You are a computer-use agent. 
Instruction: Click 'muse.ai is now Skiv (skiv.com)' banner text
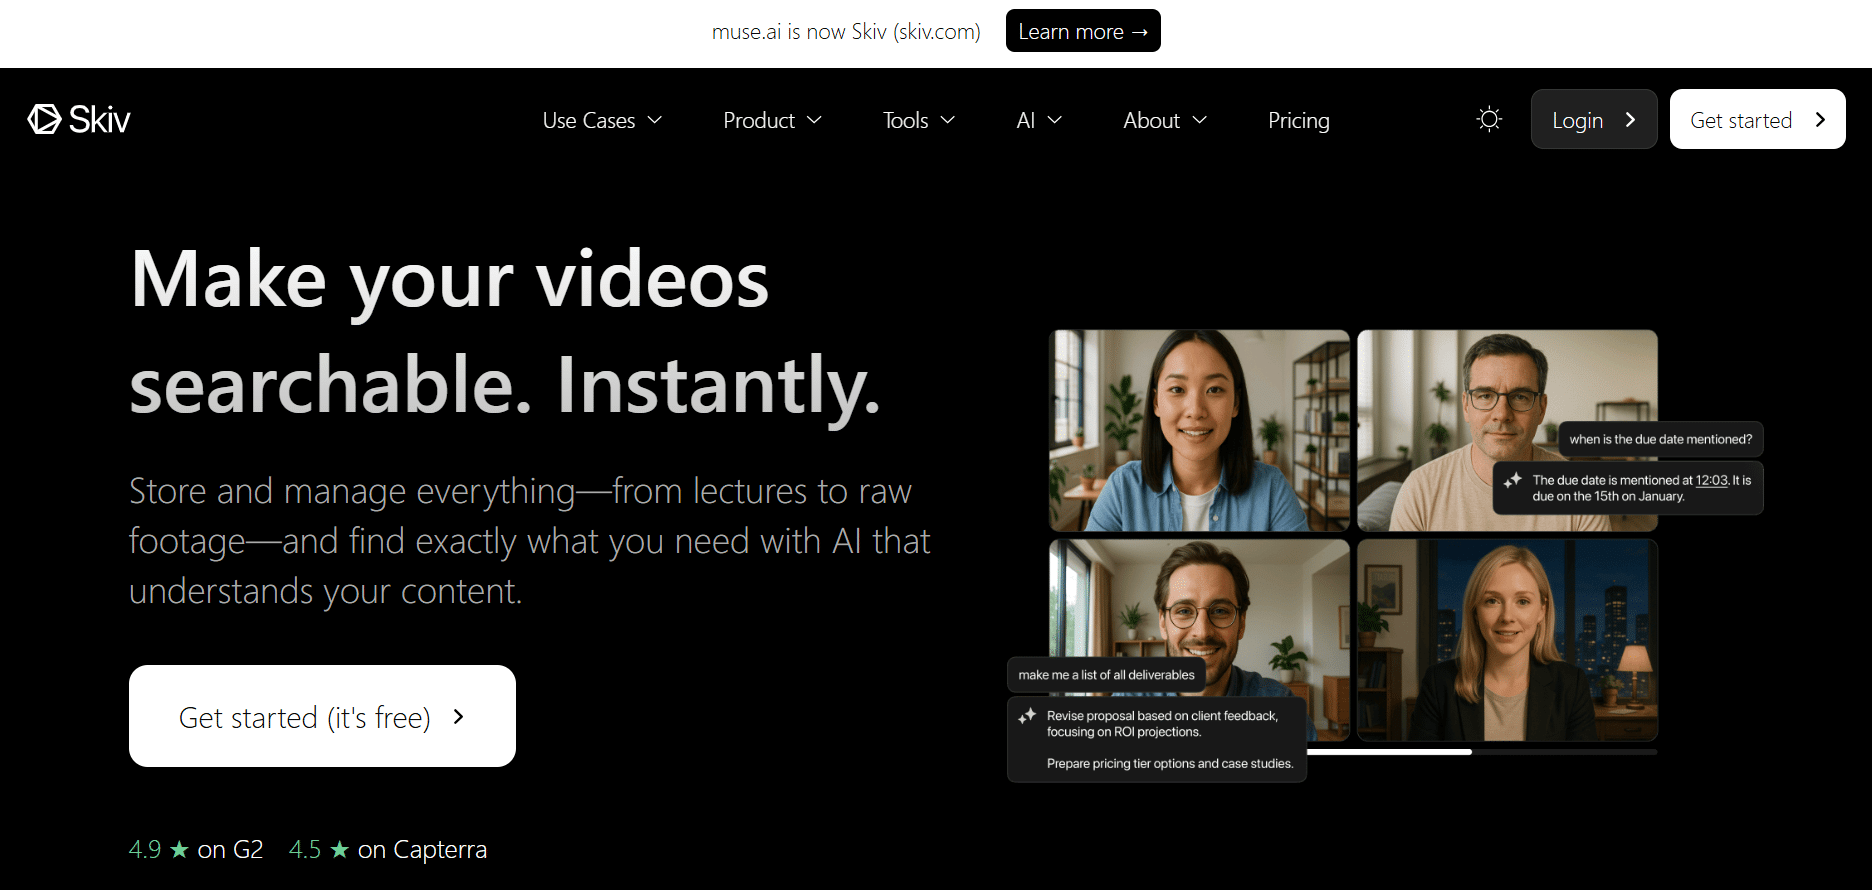(x=846, y=32)
